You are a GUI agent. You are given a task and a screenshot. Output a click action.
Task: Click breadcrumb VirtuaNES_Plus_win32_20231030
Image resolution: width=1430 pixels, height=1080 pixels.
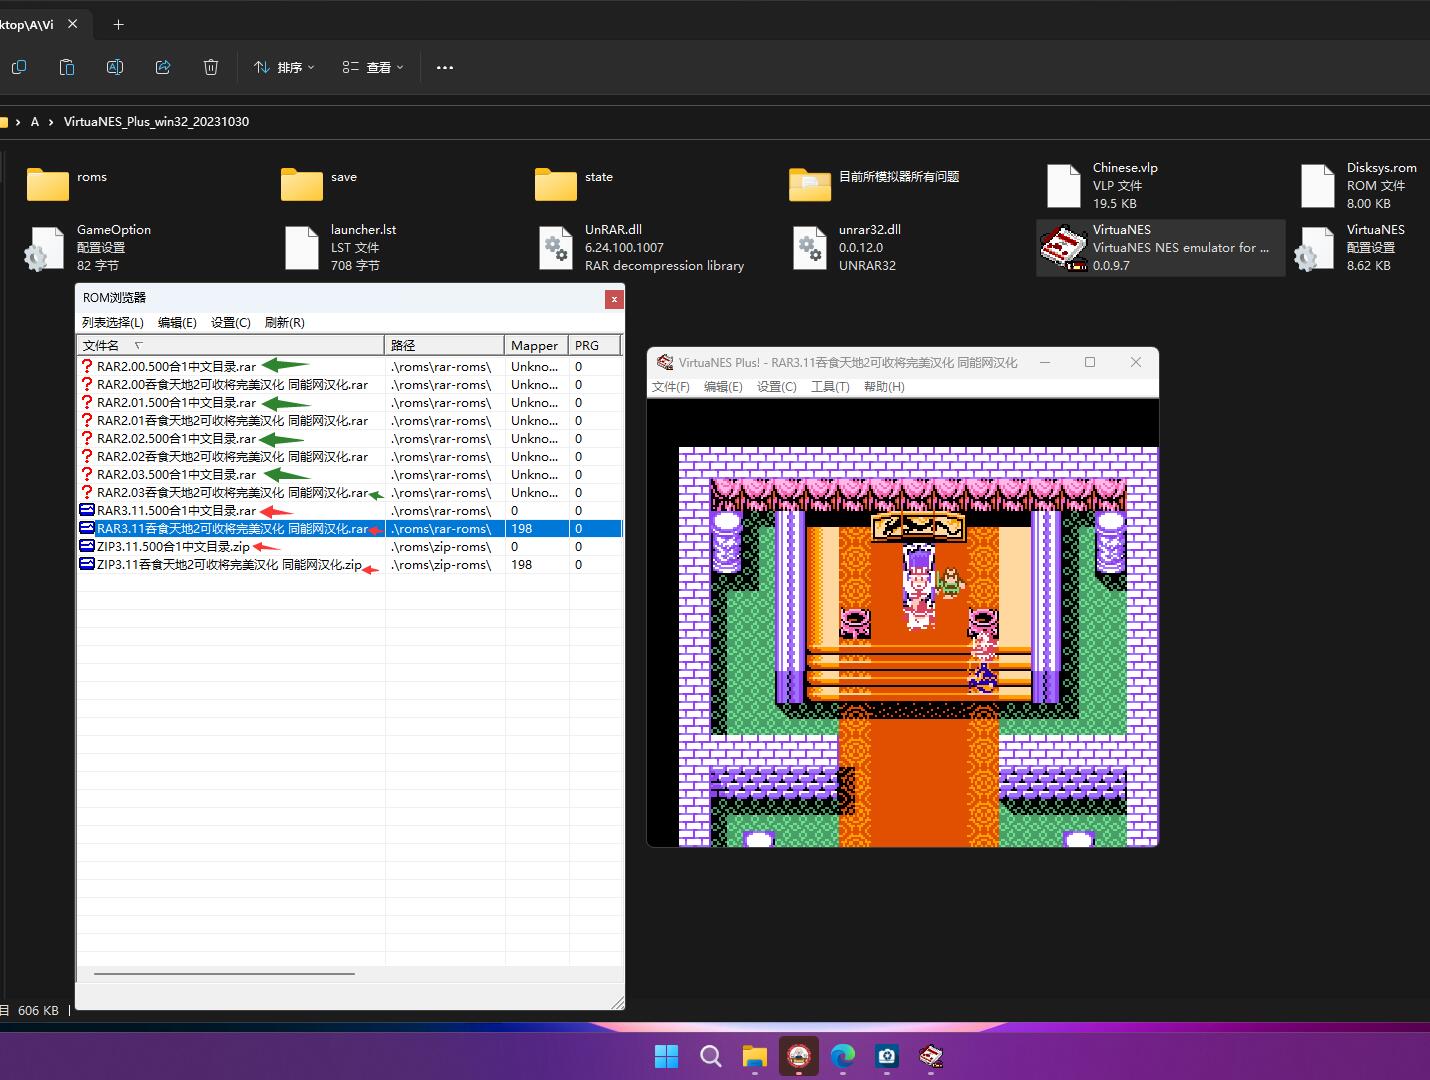[x=156, y=121]
